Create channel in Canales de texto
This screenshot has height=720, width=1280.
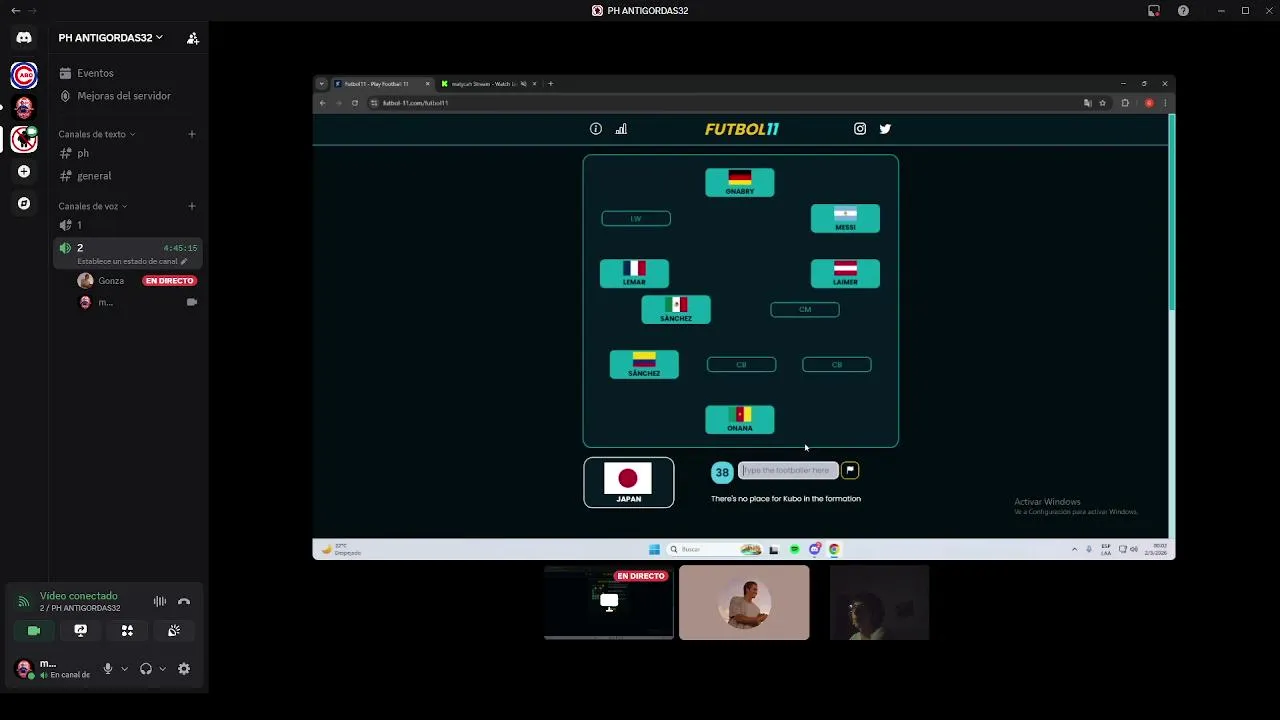192,134
